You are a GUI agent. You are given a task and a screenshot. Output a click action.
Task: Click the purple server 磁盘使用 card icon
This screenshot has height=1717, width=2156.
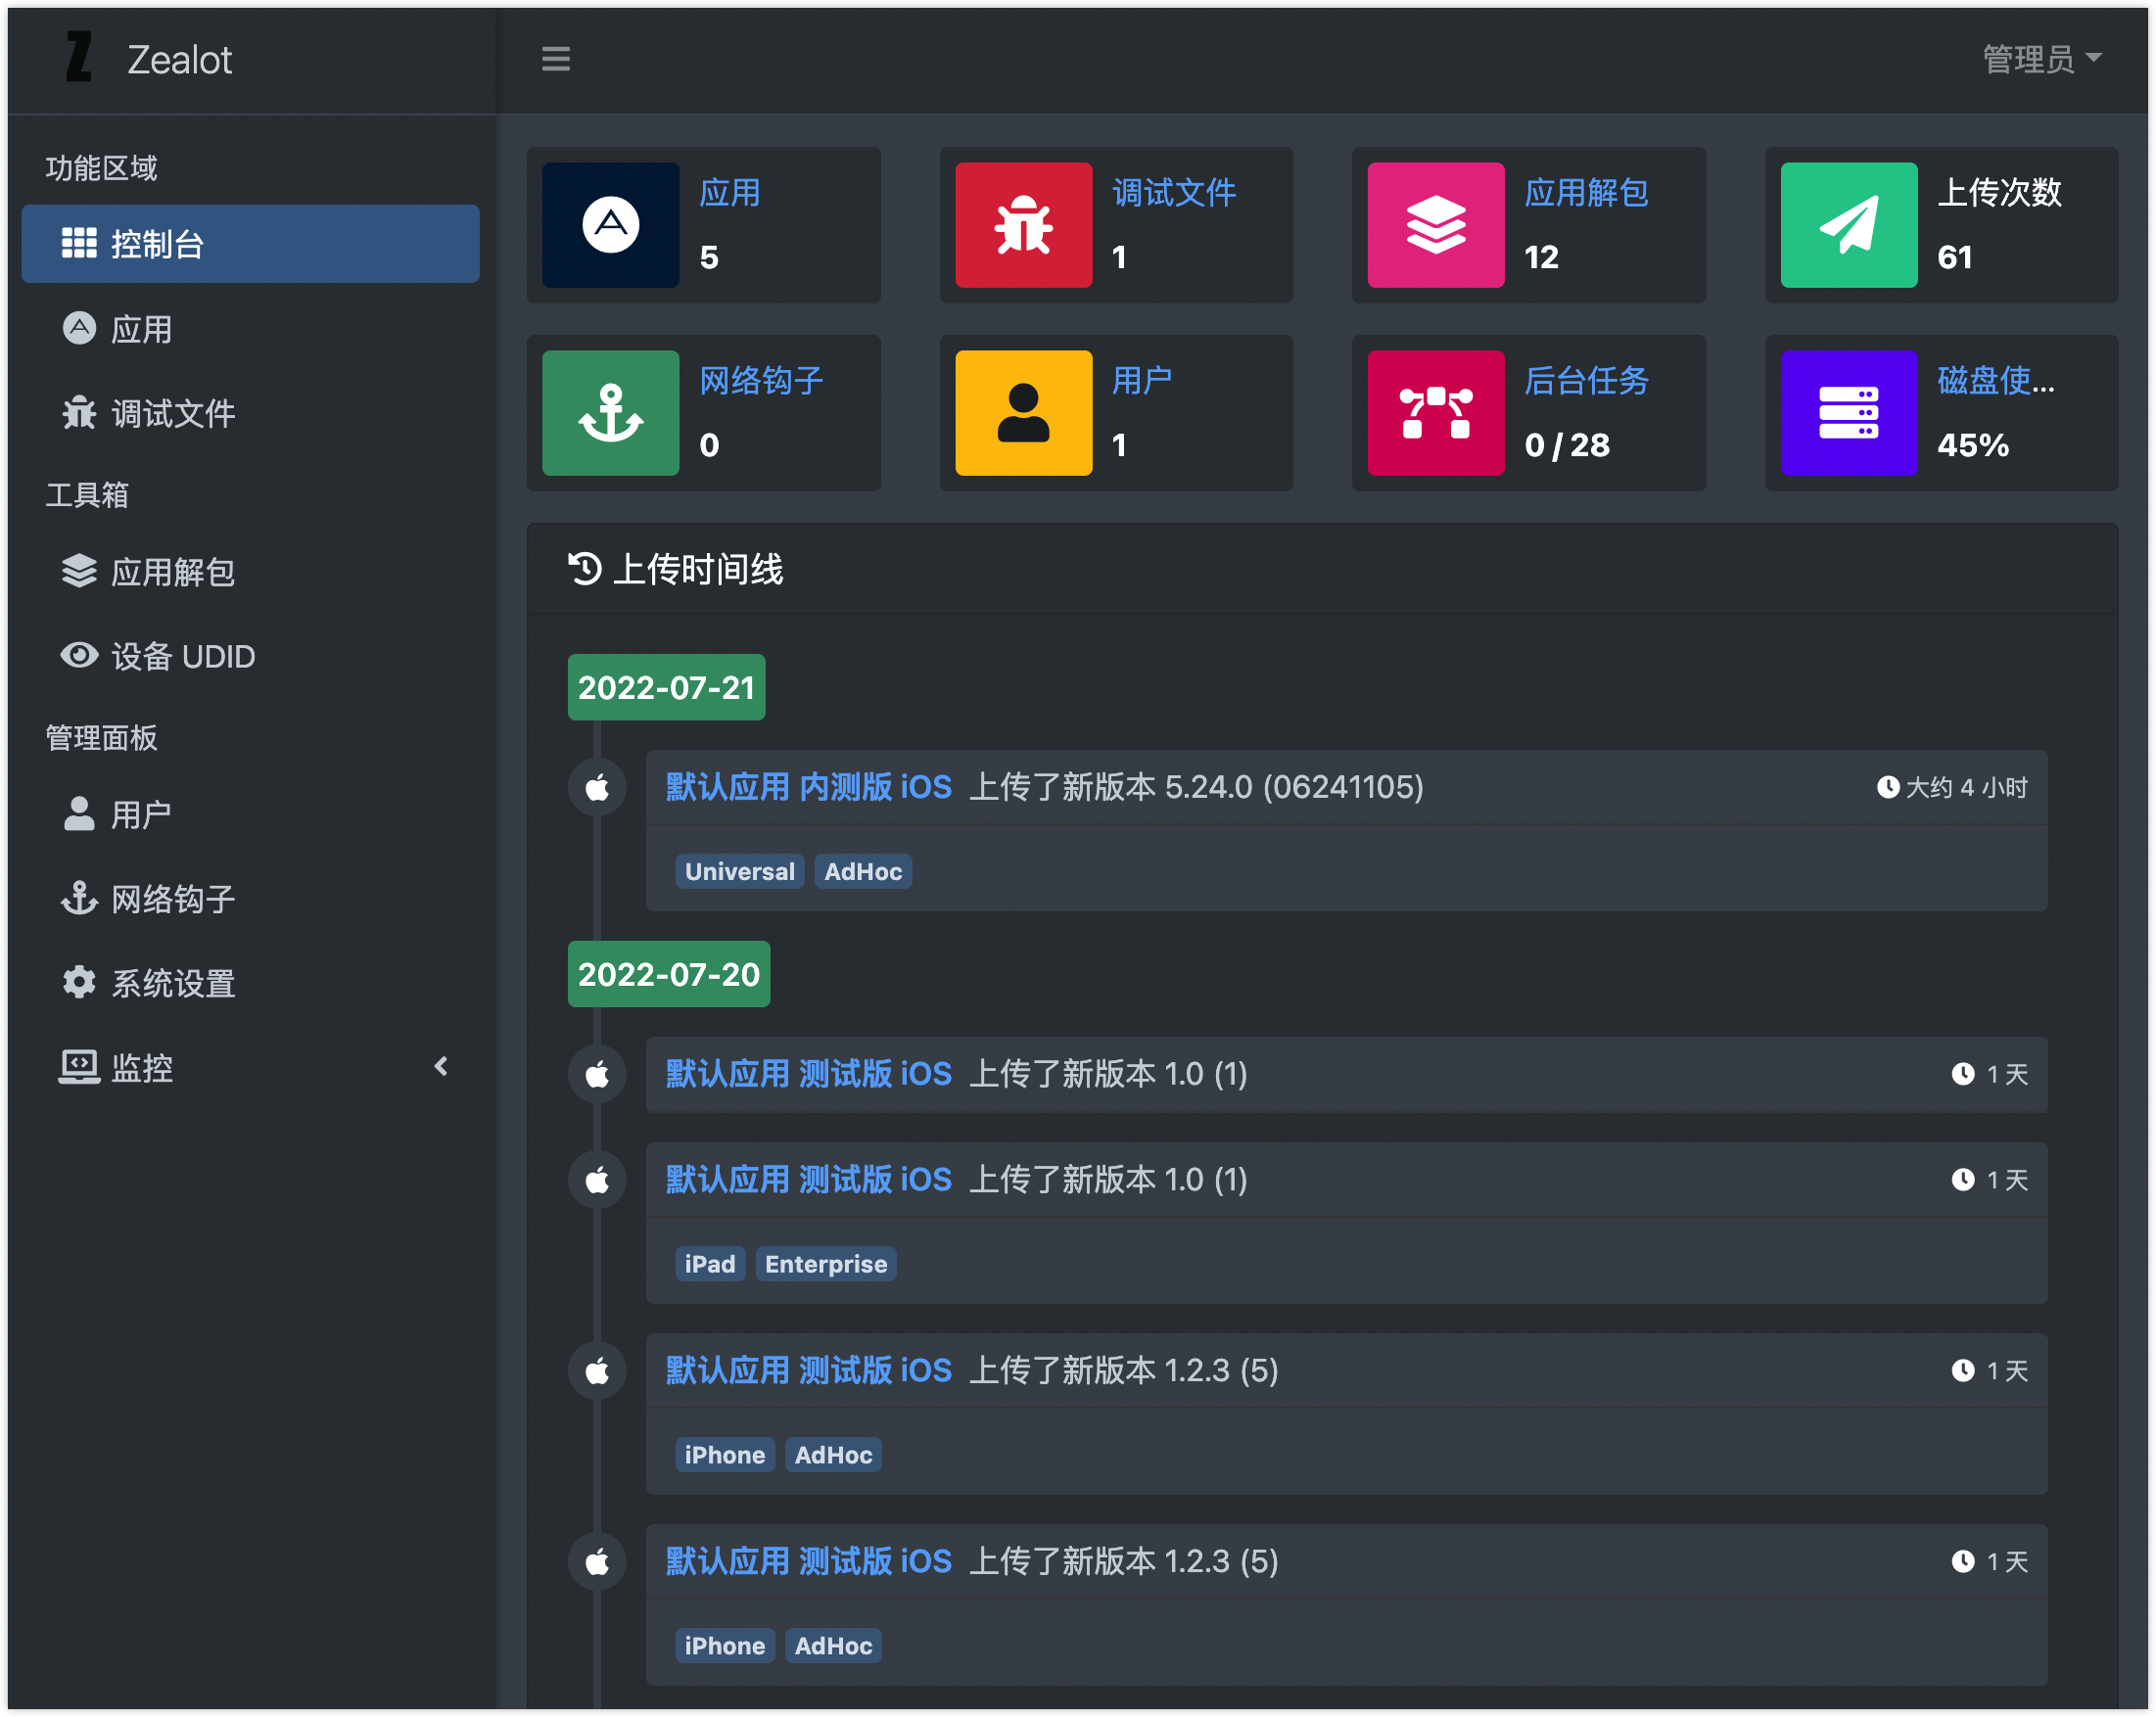pyautogui.click(x=1849, y=413)
